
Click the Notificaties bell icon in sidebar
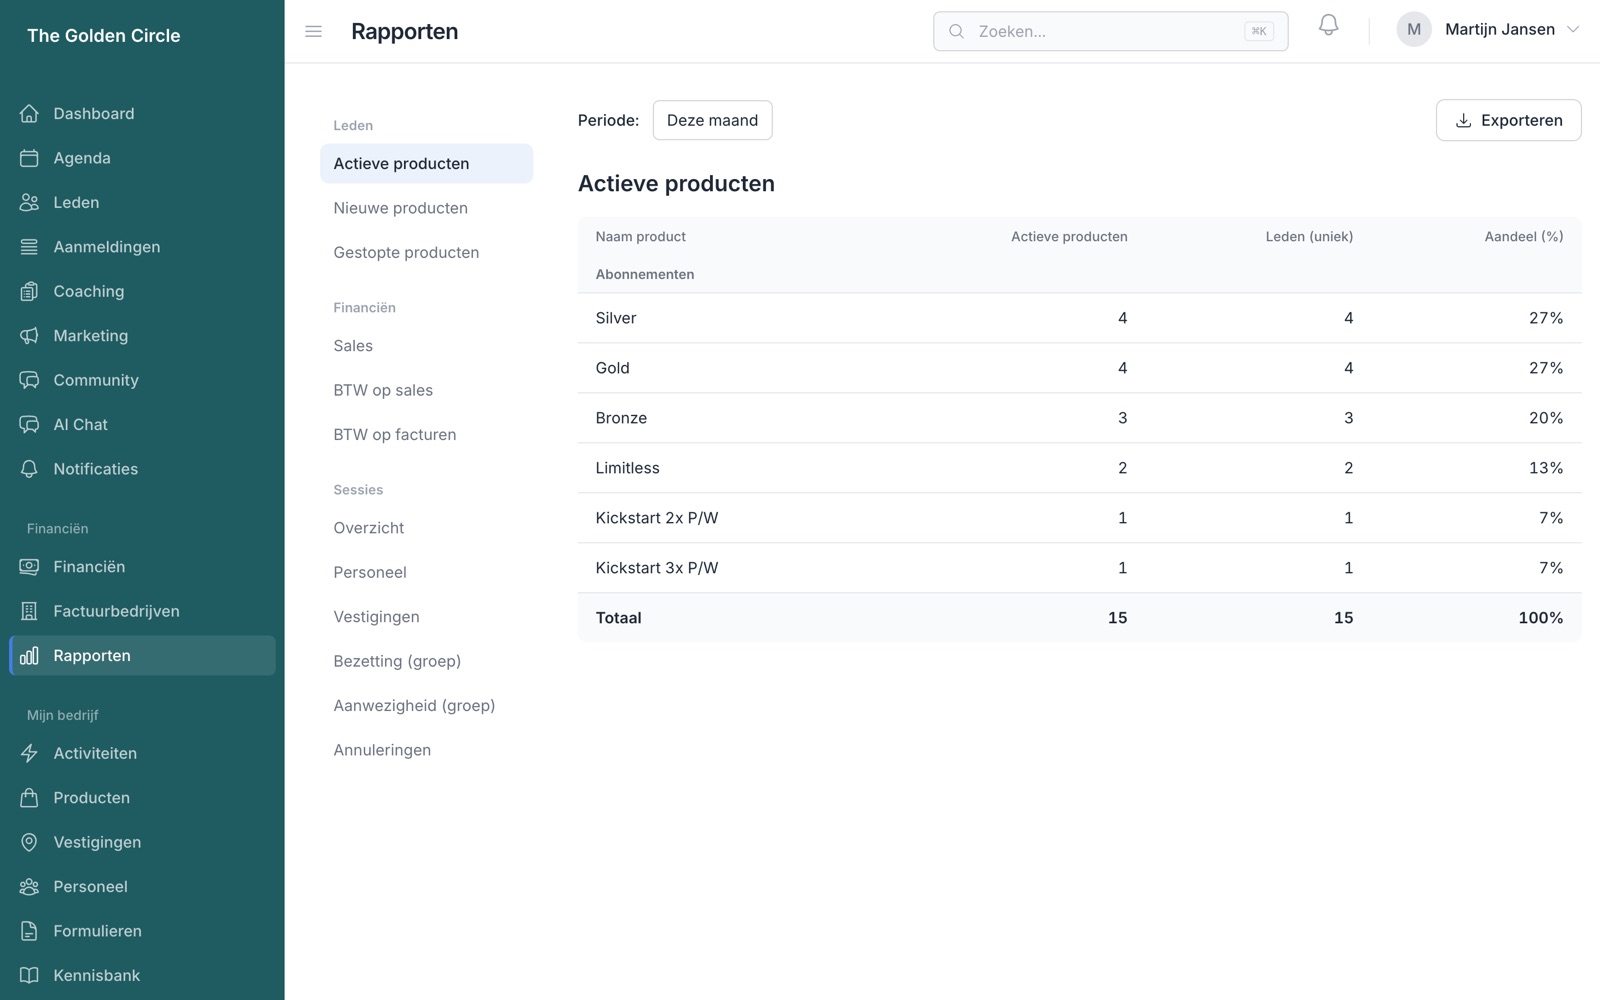29,469
